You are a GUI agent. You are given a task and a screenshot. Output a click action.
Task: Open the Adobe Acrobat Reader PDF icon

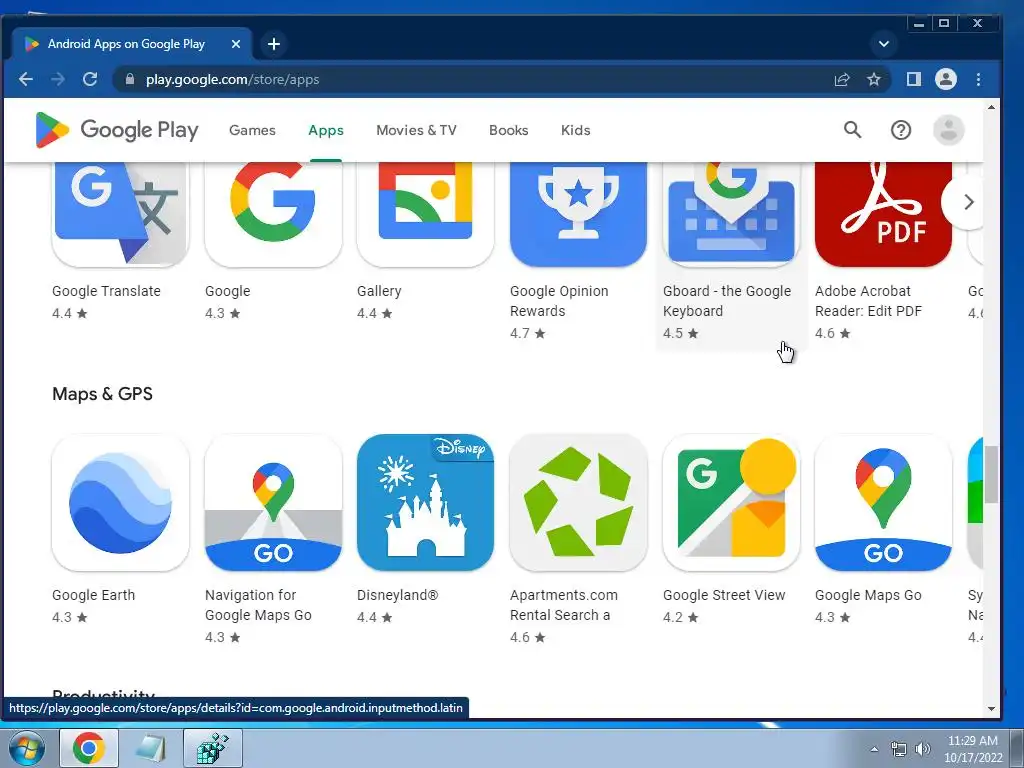coord(883,214)
